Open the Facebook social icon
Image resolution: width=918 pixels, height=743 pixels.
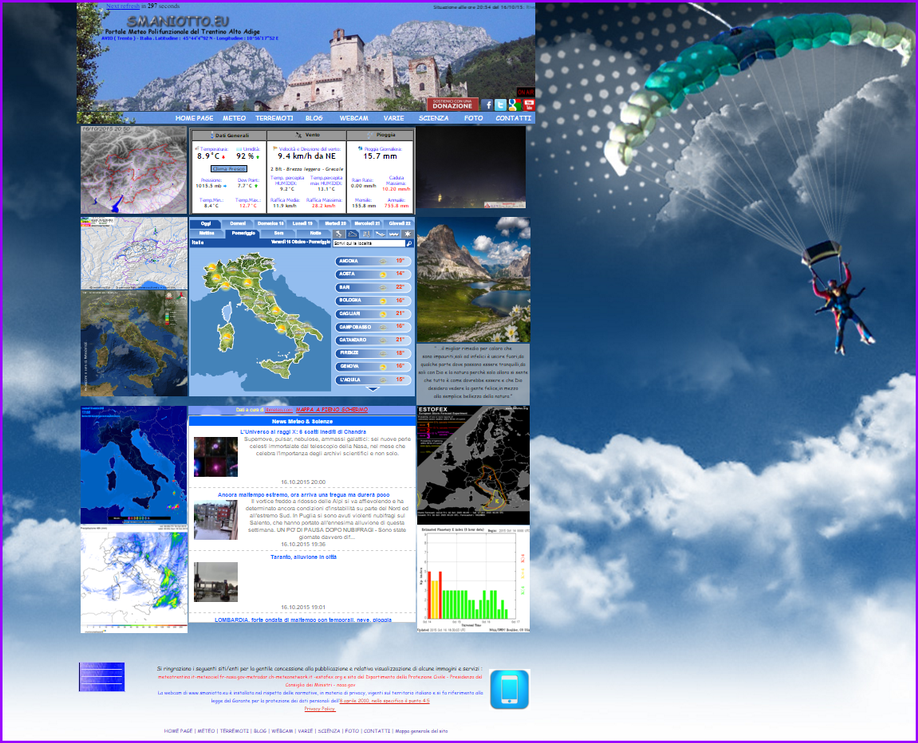(x=487, y=105)
